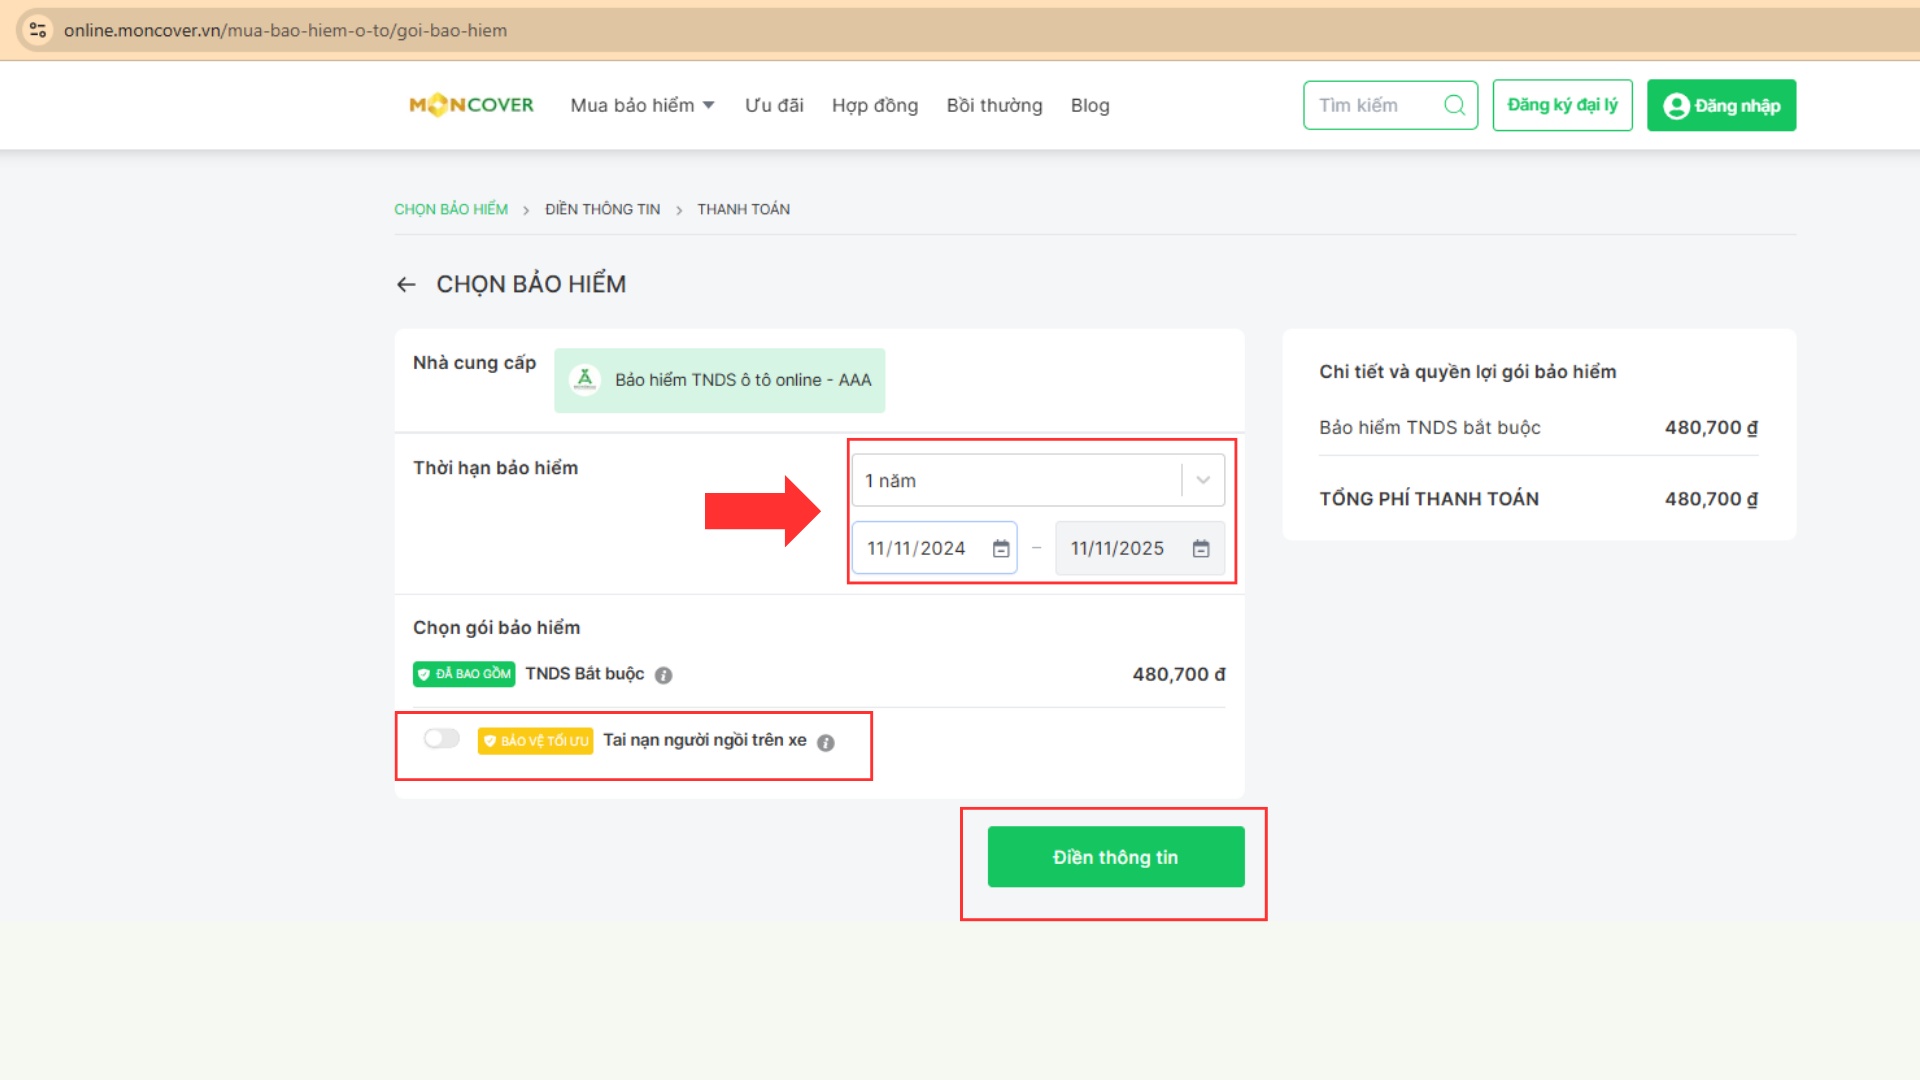1920x1080 pixels.
Task: Click info icon next to Tai nạn người ngồi trên xe
Action: (x=825, y=743)
